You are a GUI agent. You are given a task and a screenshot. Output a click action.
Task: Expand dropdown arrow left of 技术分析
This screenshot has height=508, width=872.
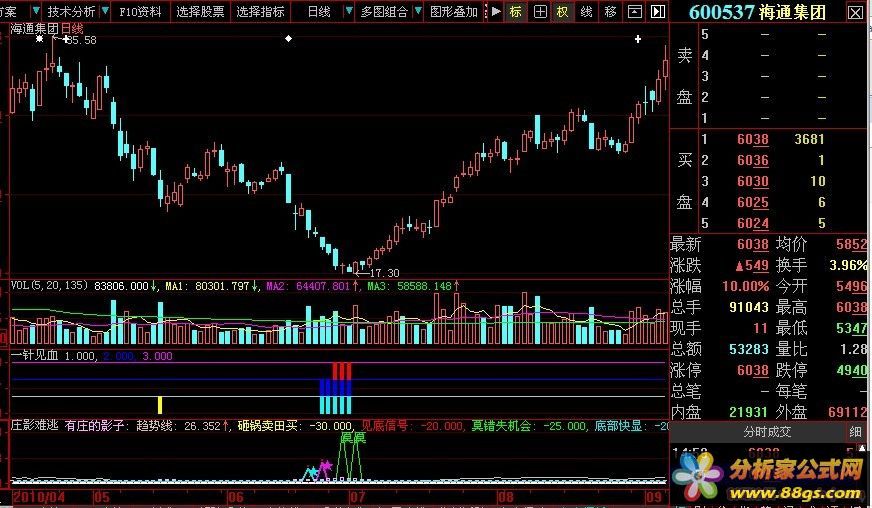tap(36, 11)
